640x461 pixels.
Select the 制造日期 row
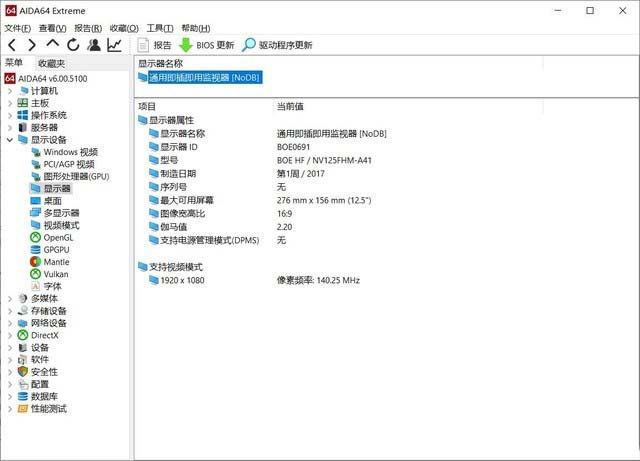173,174
